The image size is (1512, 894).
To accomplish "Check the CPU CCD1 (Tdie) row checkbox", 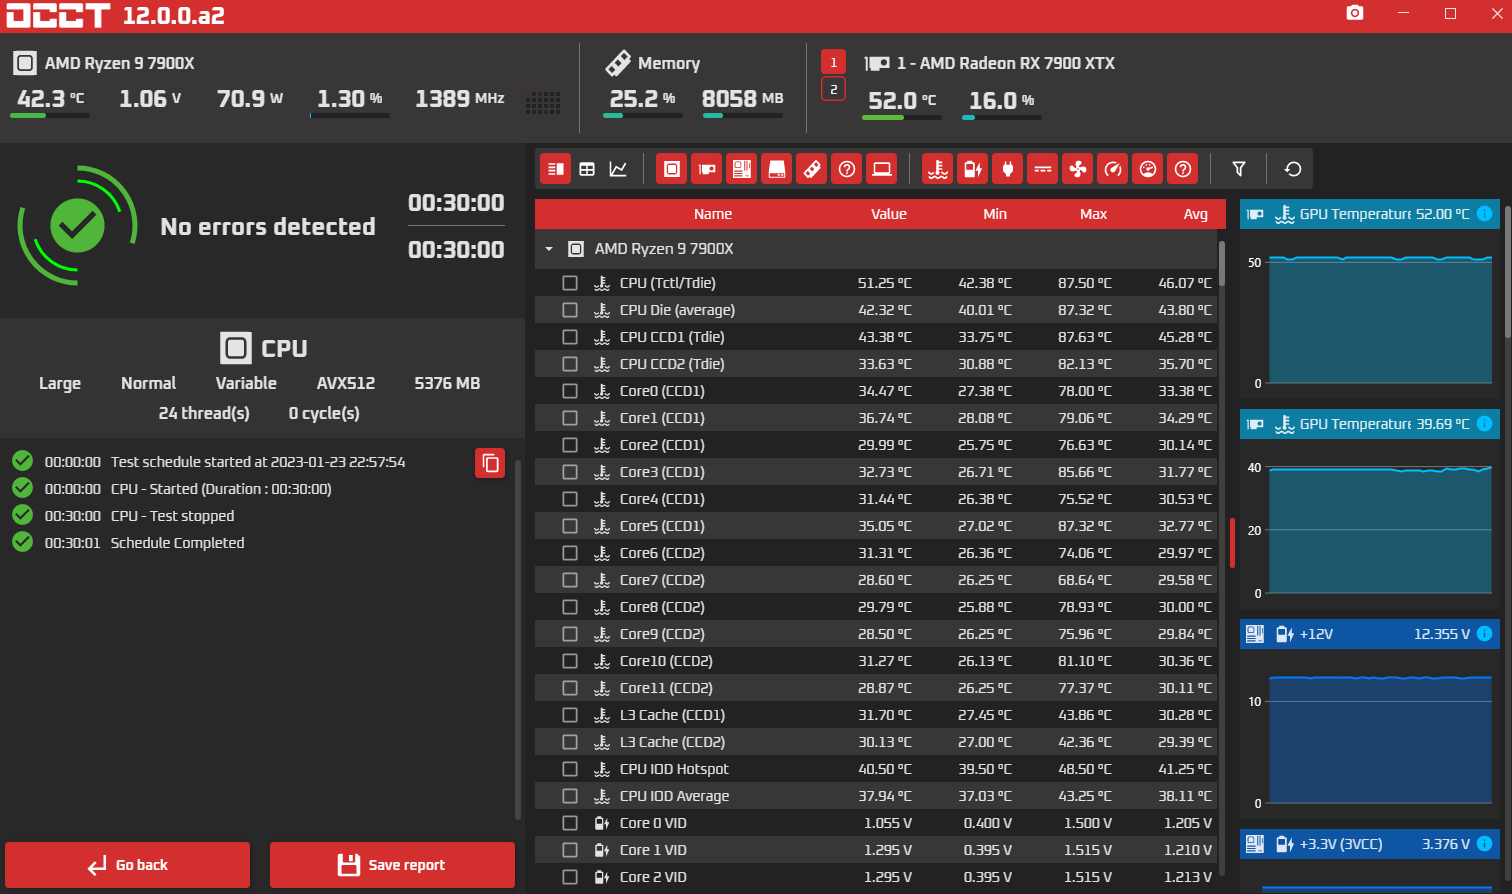I will click(x=570, y=337).
